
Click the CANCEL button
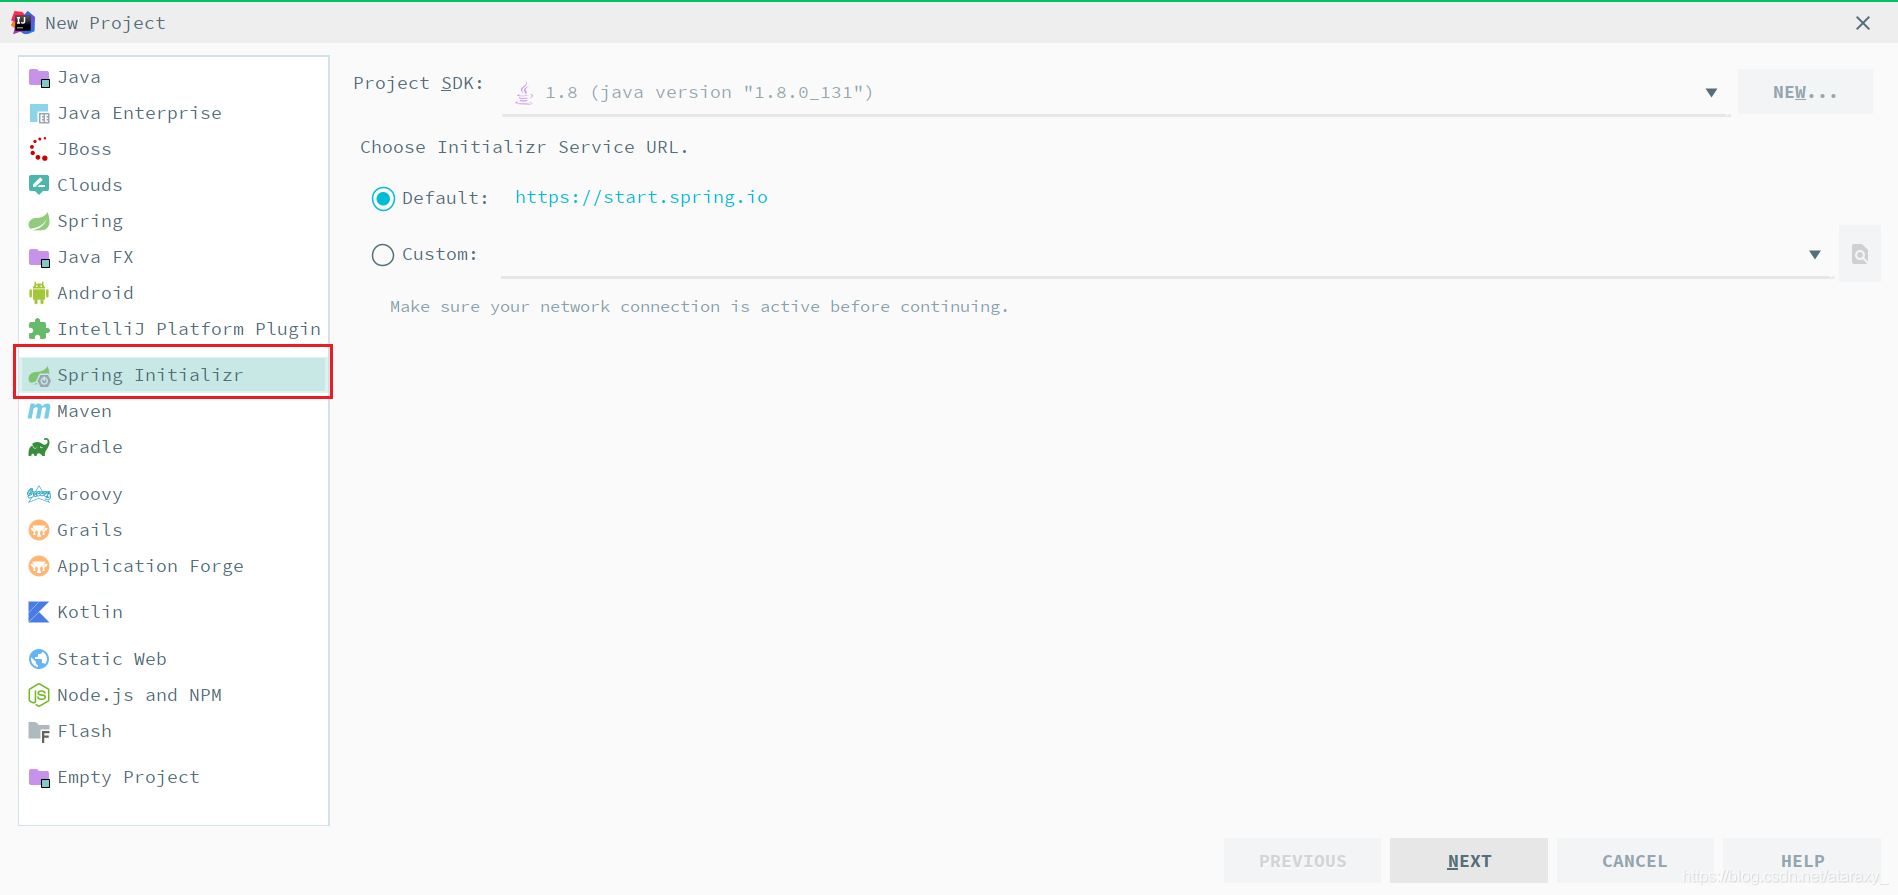click(x=1635, y=860)
